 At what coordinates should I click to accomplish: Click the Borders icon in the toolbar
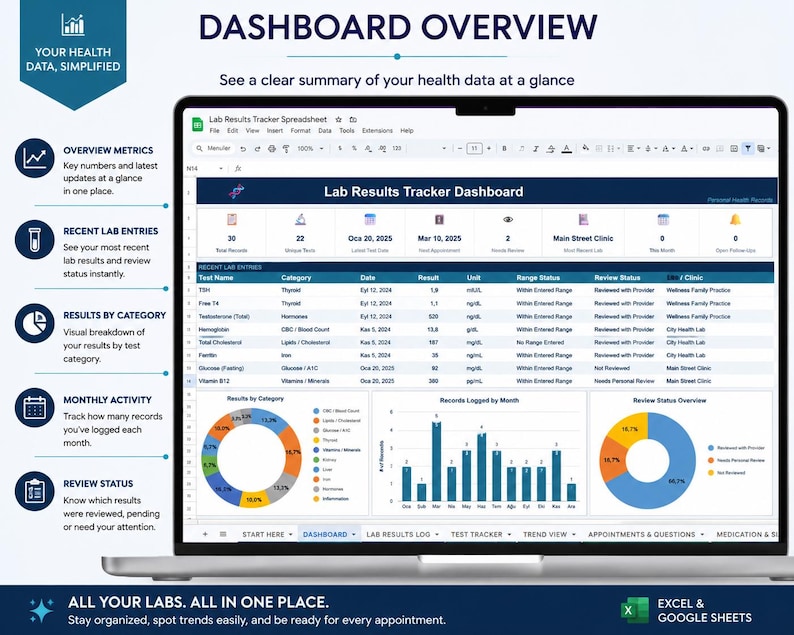[599, 148]
